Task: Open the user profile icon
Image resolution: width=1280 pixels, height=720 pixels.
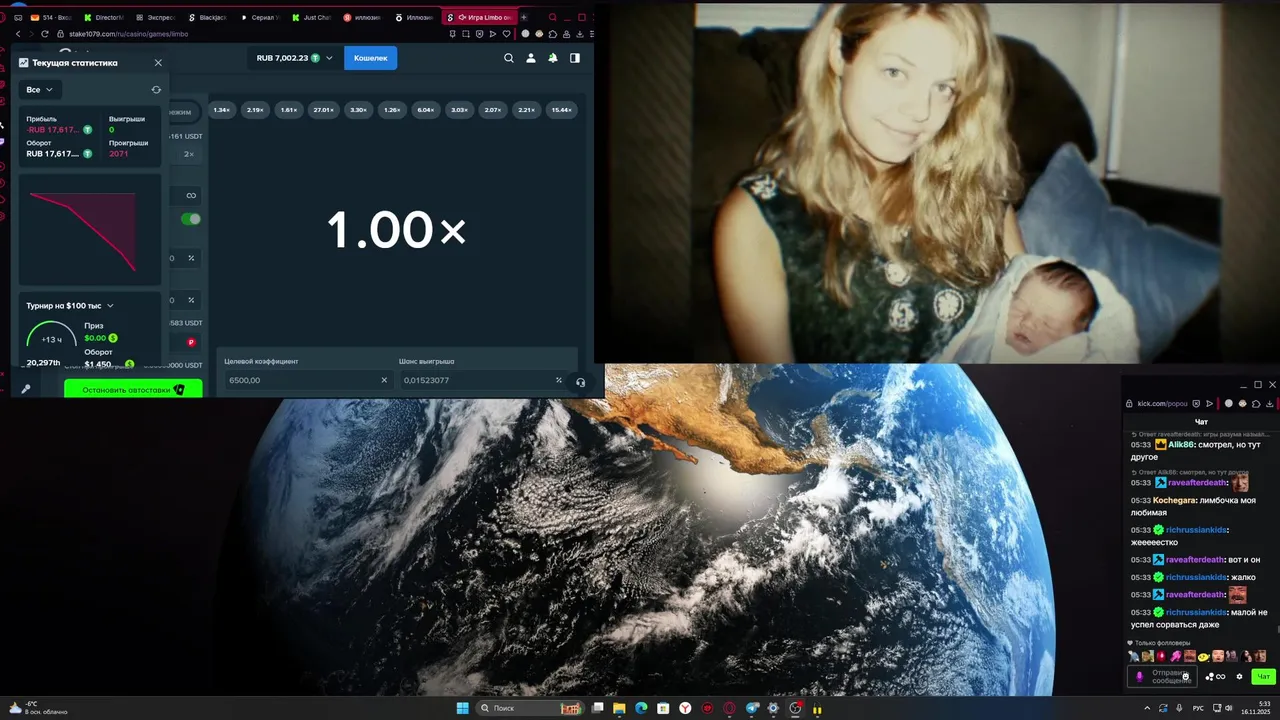Action: (531, 58)
